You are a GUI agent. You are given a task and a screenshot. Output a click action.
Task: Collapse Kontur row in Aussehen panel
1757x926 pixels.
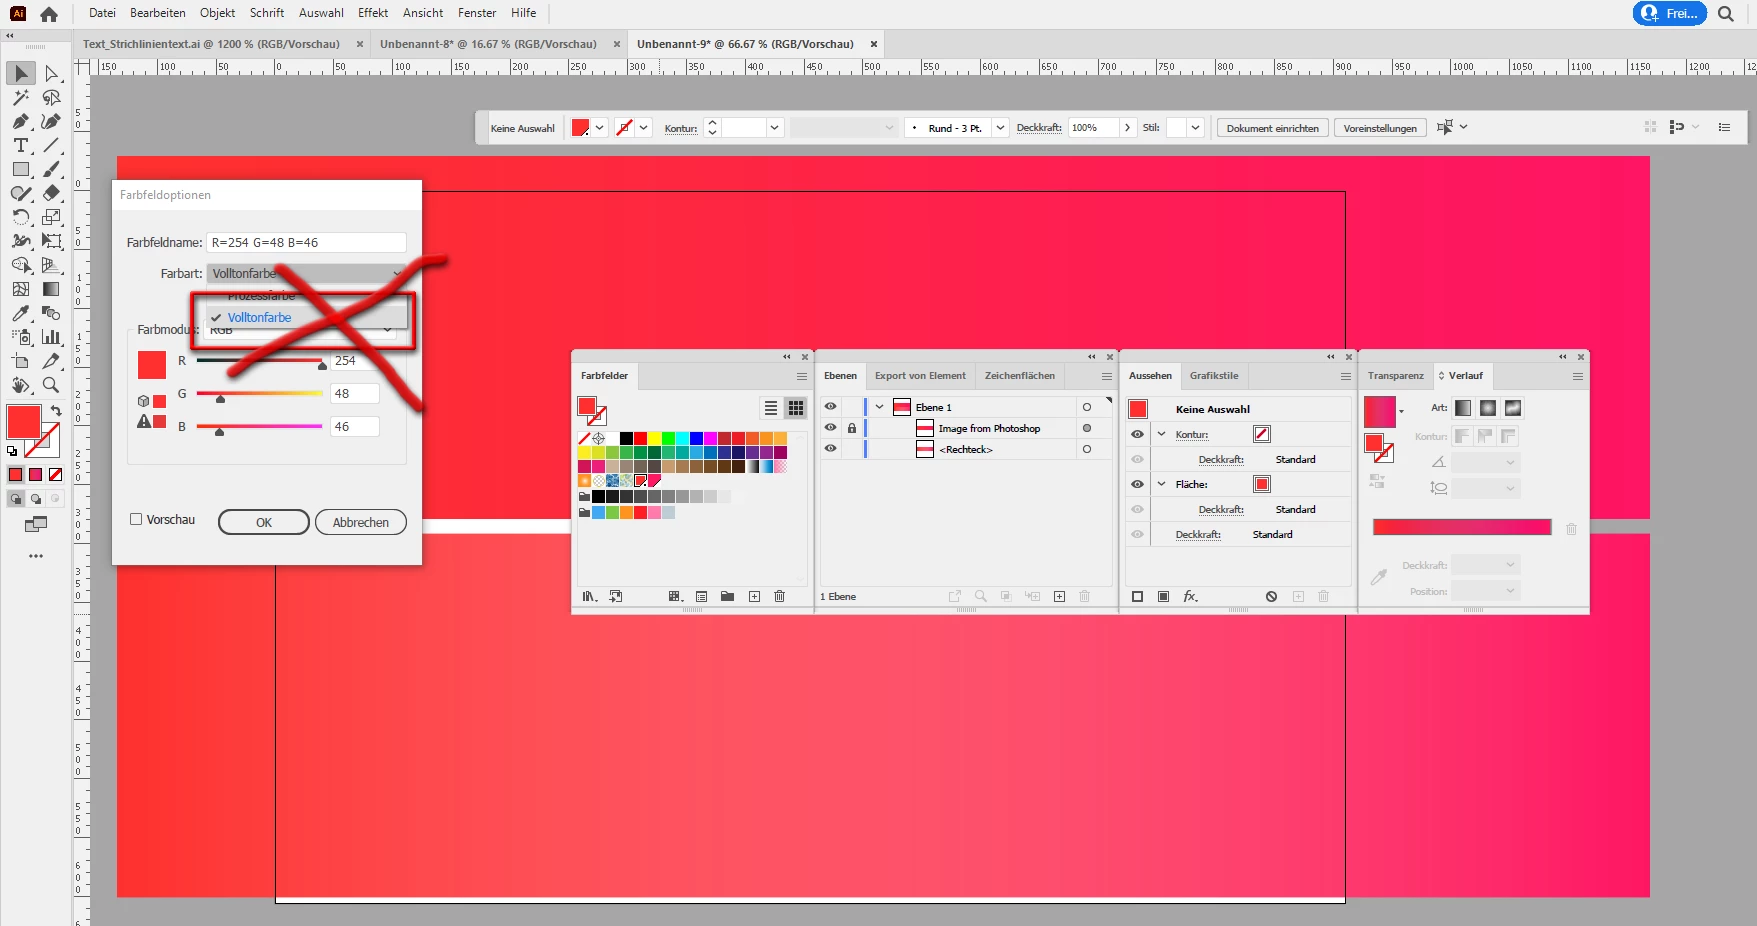click(1161, 435)
